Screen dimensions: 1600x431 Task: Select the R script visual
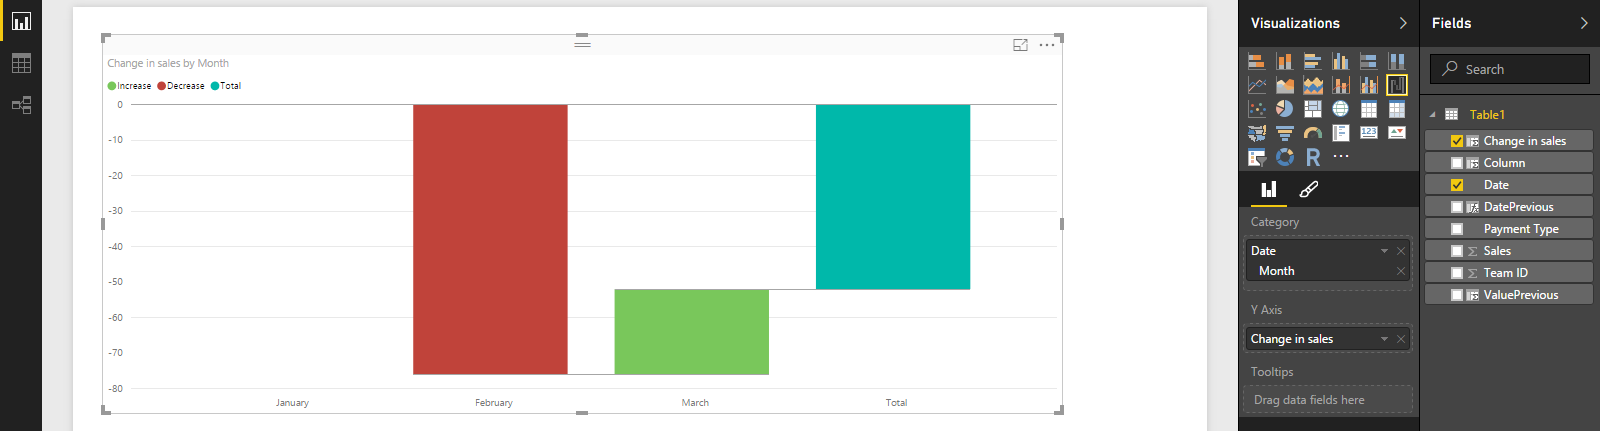[x=1313, y=157]
